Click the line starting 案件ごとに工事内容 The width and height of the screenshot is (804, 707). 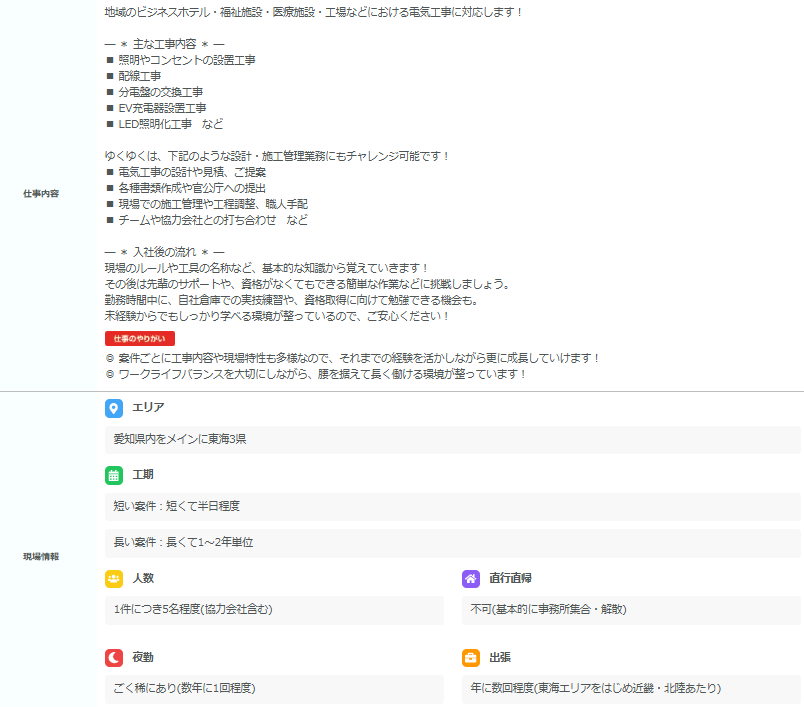[353, 358]
